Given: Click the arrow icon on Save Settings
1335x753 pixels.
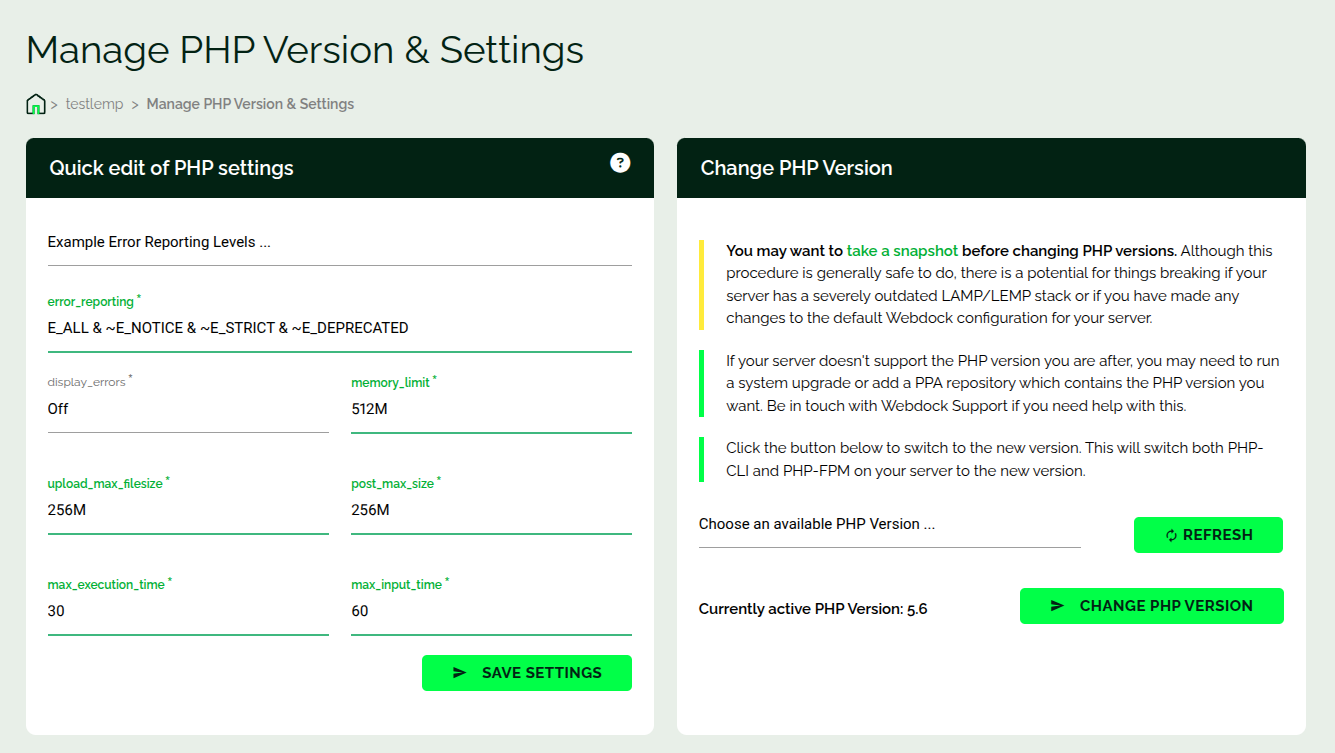Looking at the screenshot, I should tap(459, 673).
